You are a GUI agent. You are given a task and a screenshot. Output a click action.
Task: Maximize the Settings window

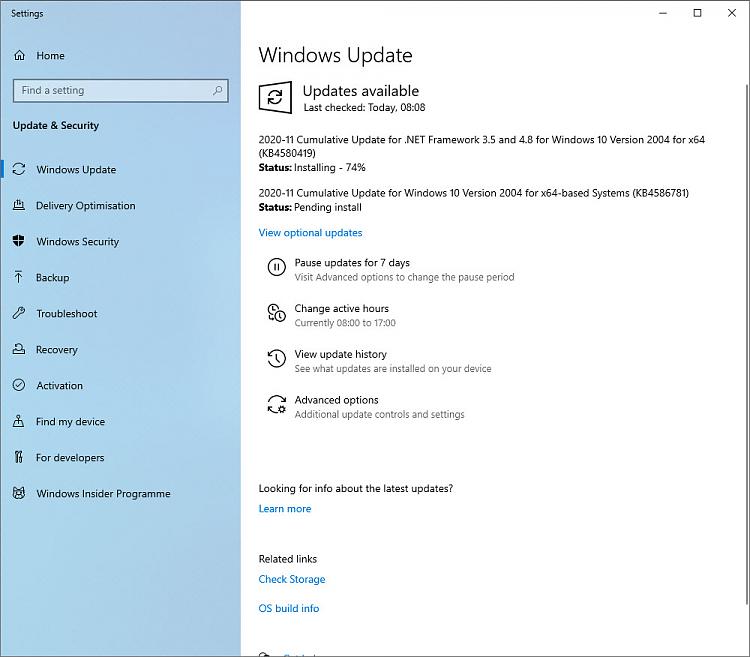tap(697, 13)
